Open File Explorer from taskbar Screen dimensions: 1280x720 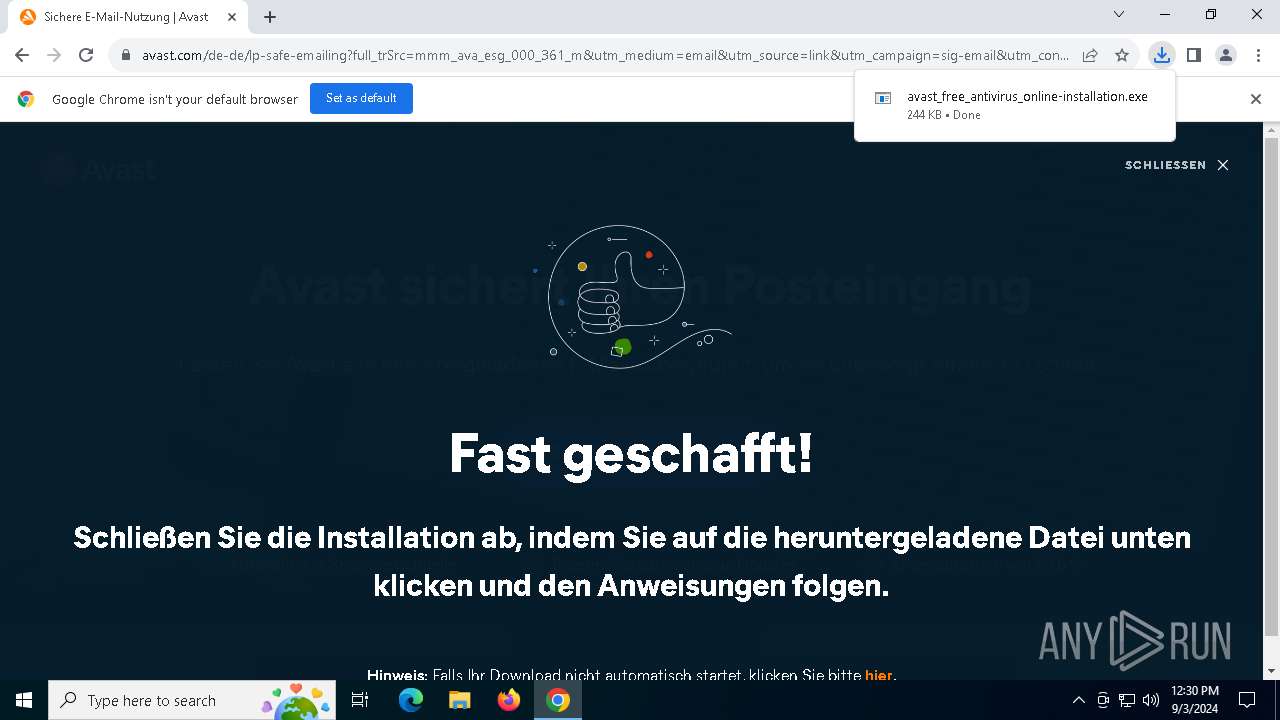(x=459, y=700)
